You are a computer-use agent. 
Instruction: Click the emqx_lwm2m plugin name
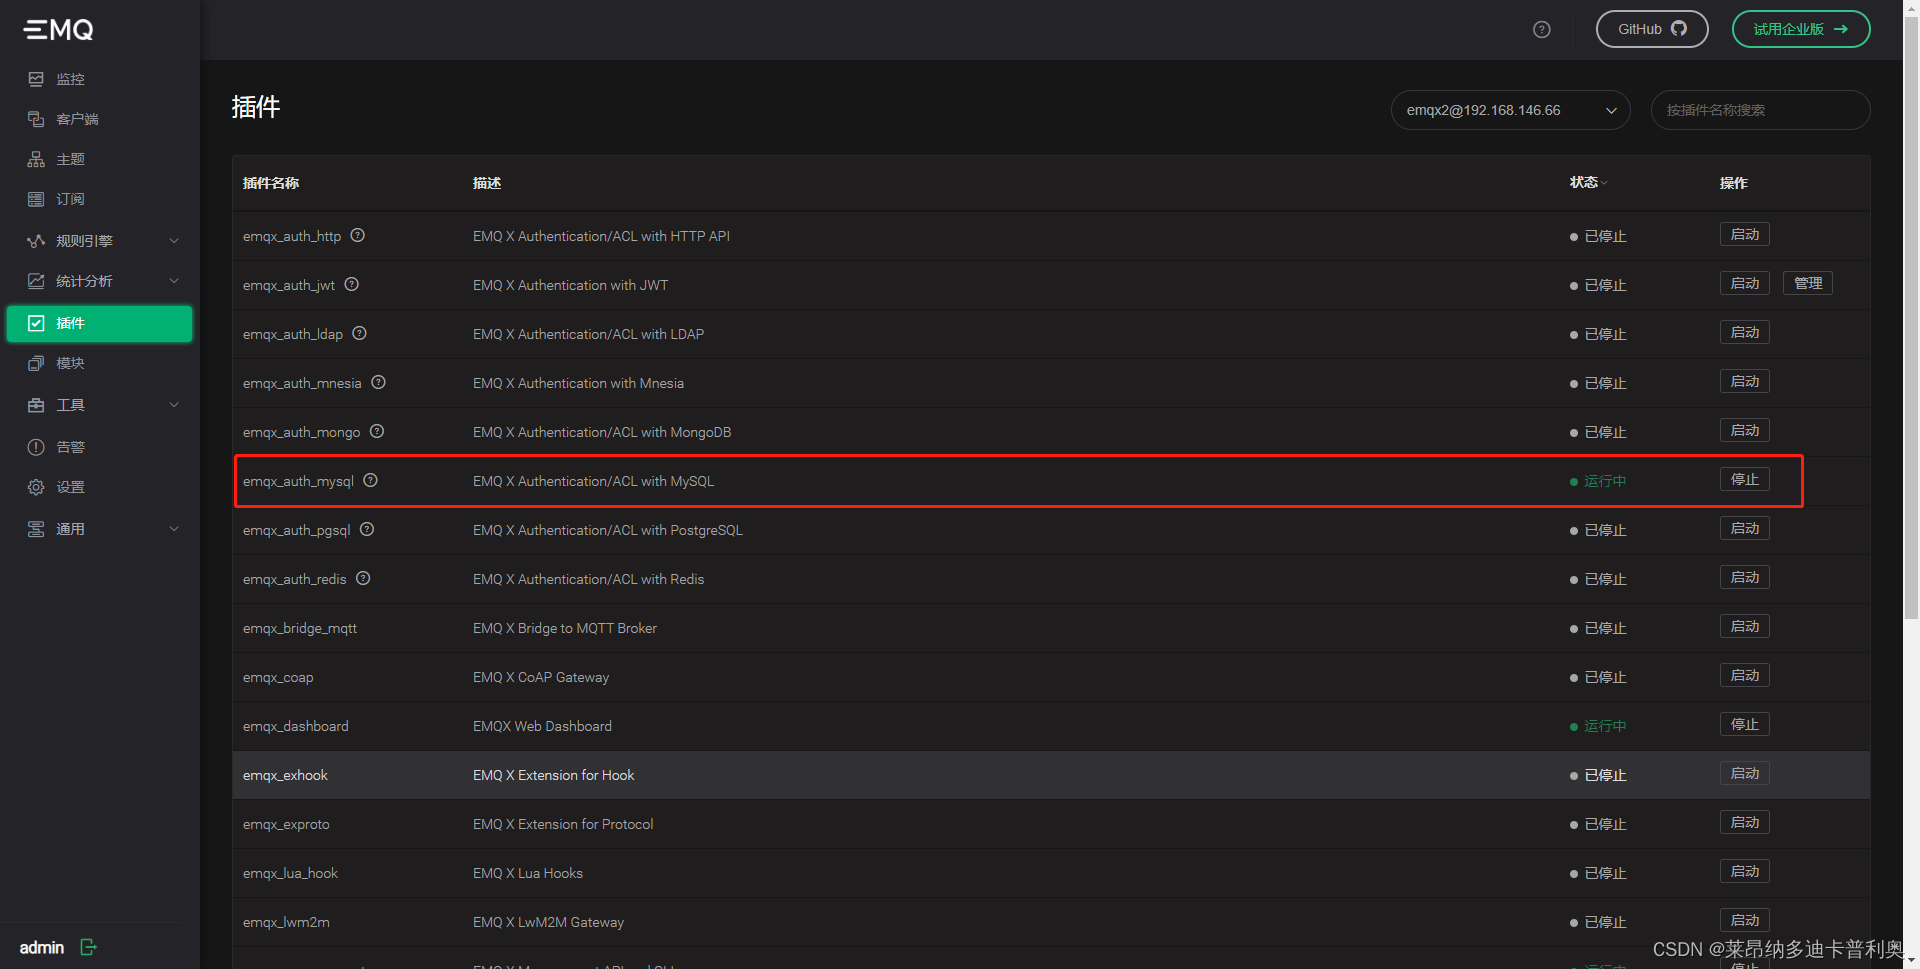pos(286,922)
